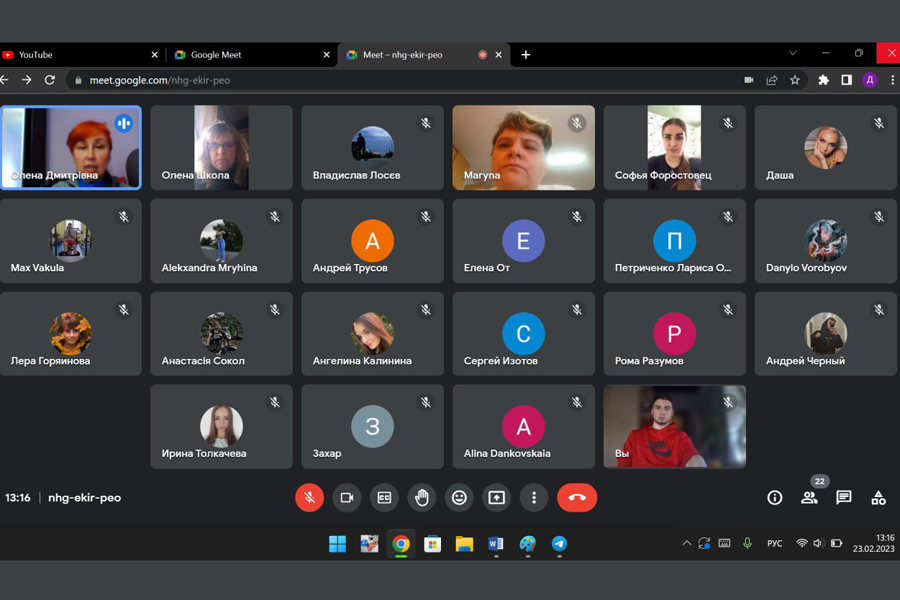Open a new browser tab

click(525, 55)
